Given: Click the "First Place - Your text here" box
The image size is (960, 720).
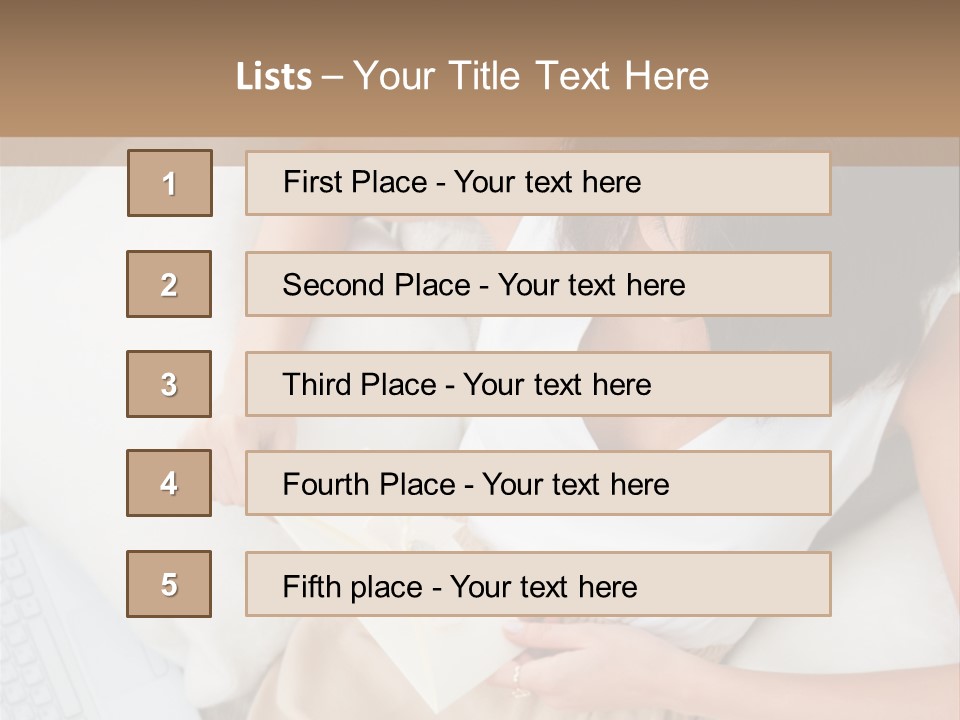Looking at the screenshot, I should tap(538, 183).
